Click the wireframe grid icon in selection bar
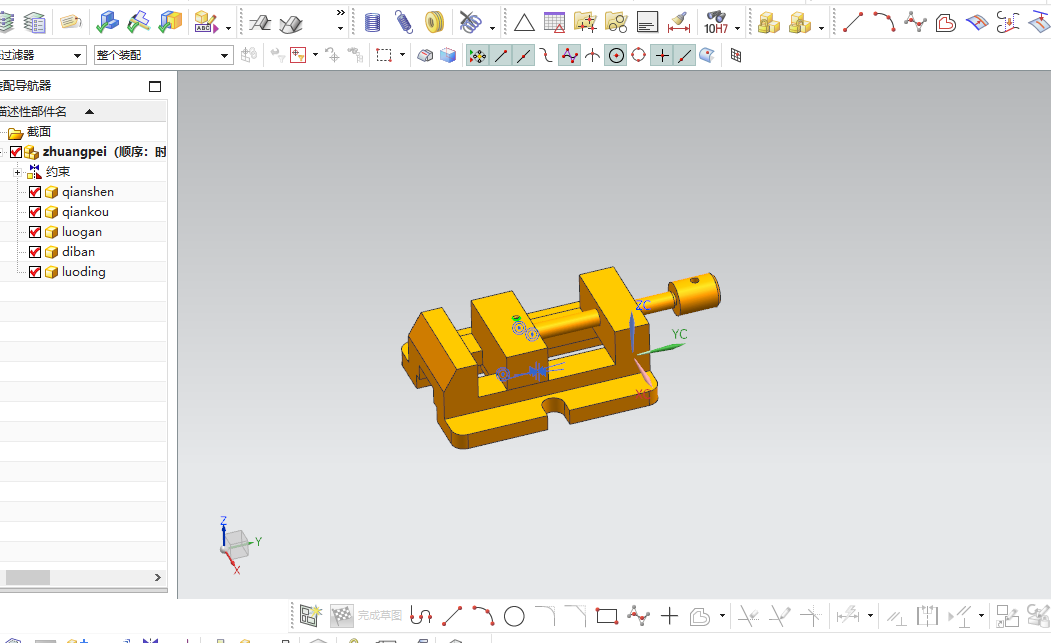This screenshot has height=643, width=1051. click(x=736, y=56)
